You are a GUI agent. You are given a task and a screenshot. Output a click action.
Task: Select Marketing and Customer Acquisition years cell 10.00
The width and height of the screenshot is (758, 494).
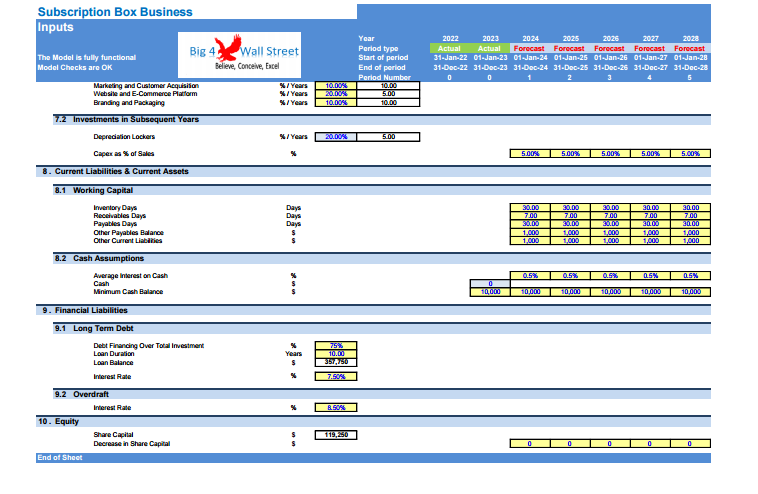[x=388, y=86]
